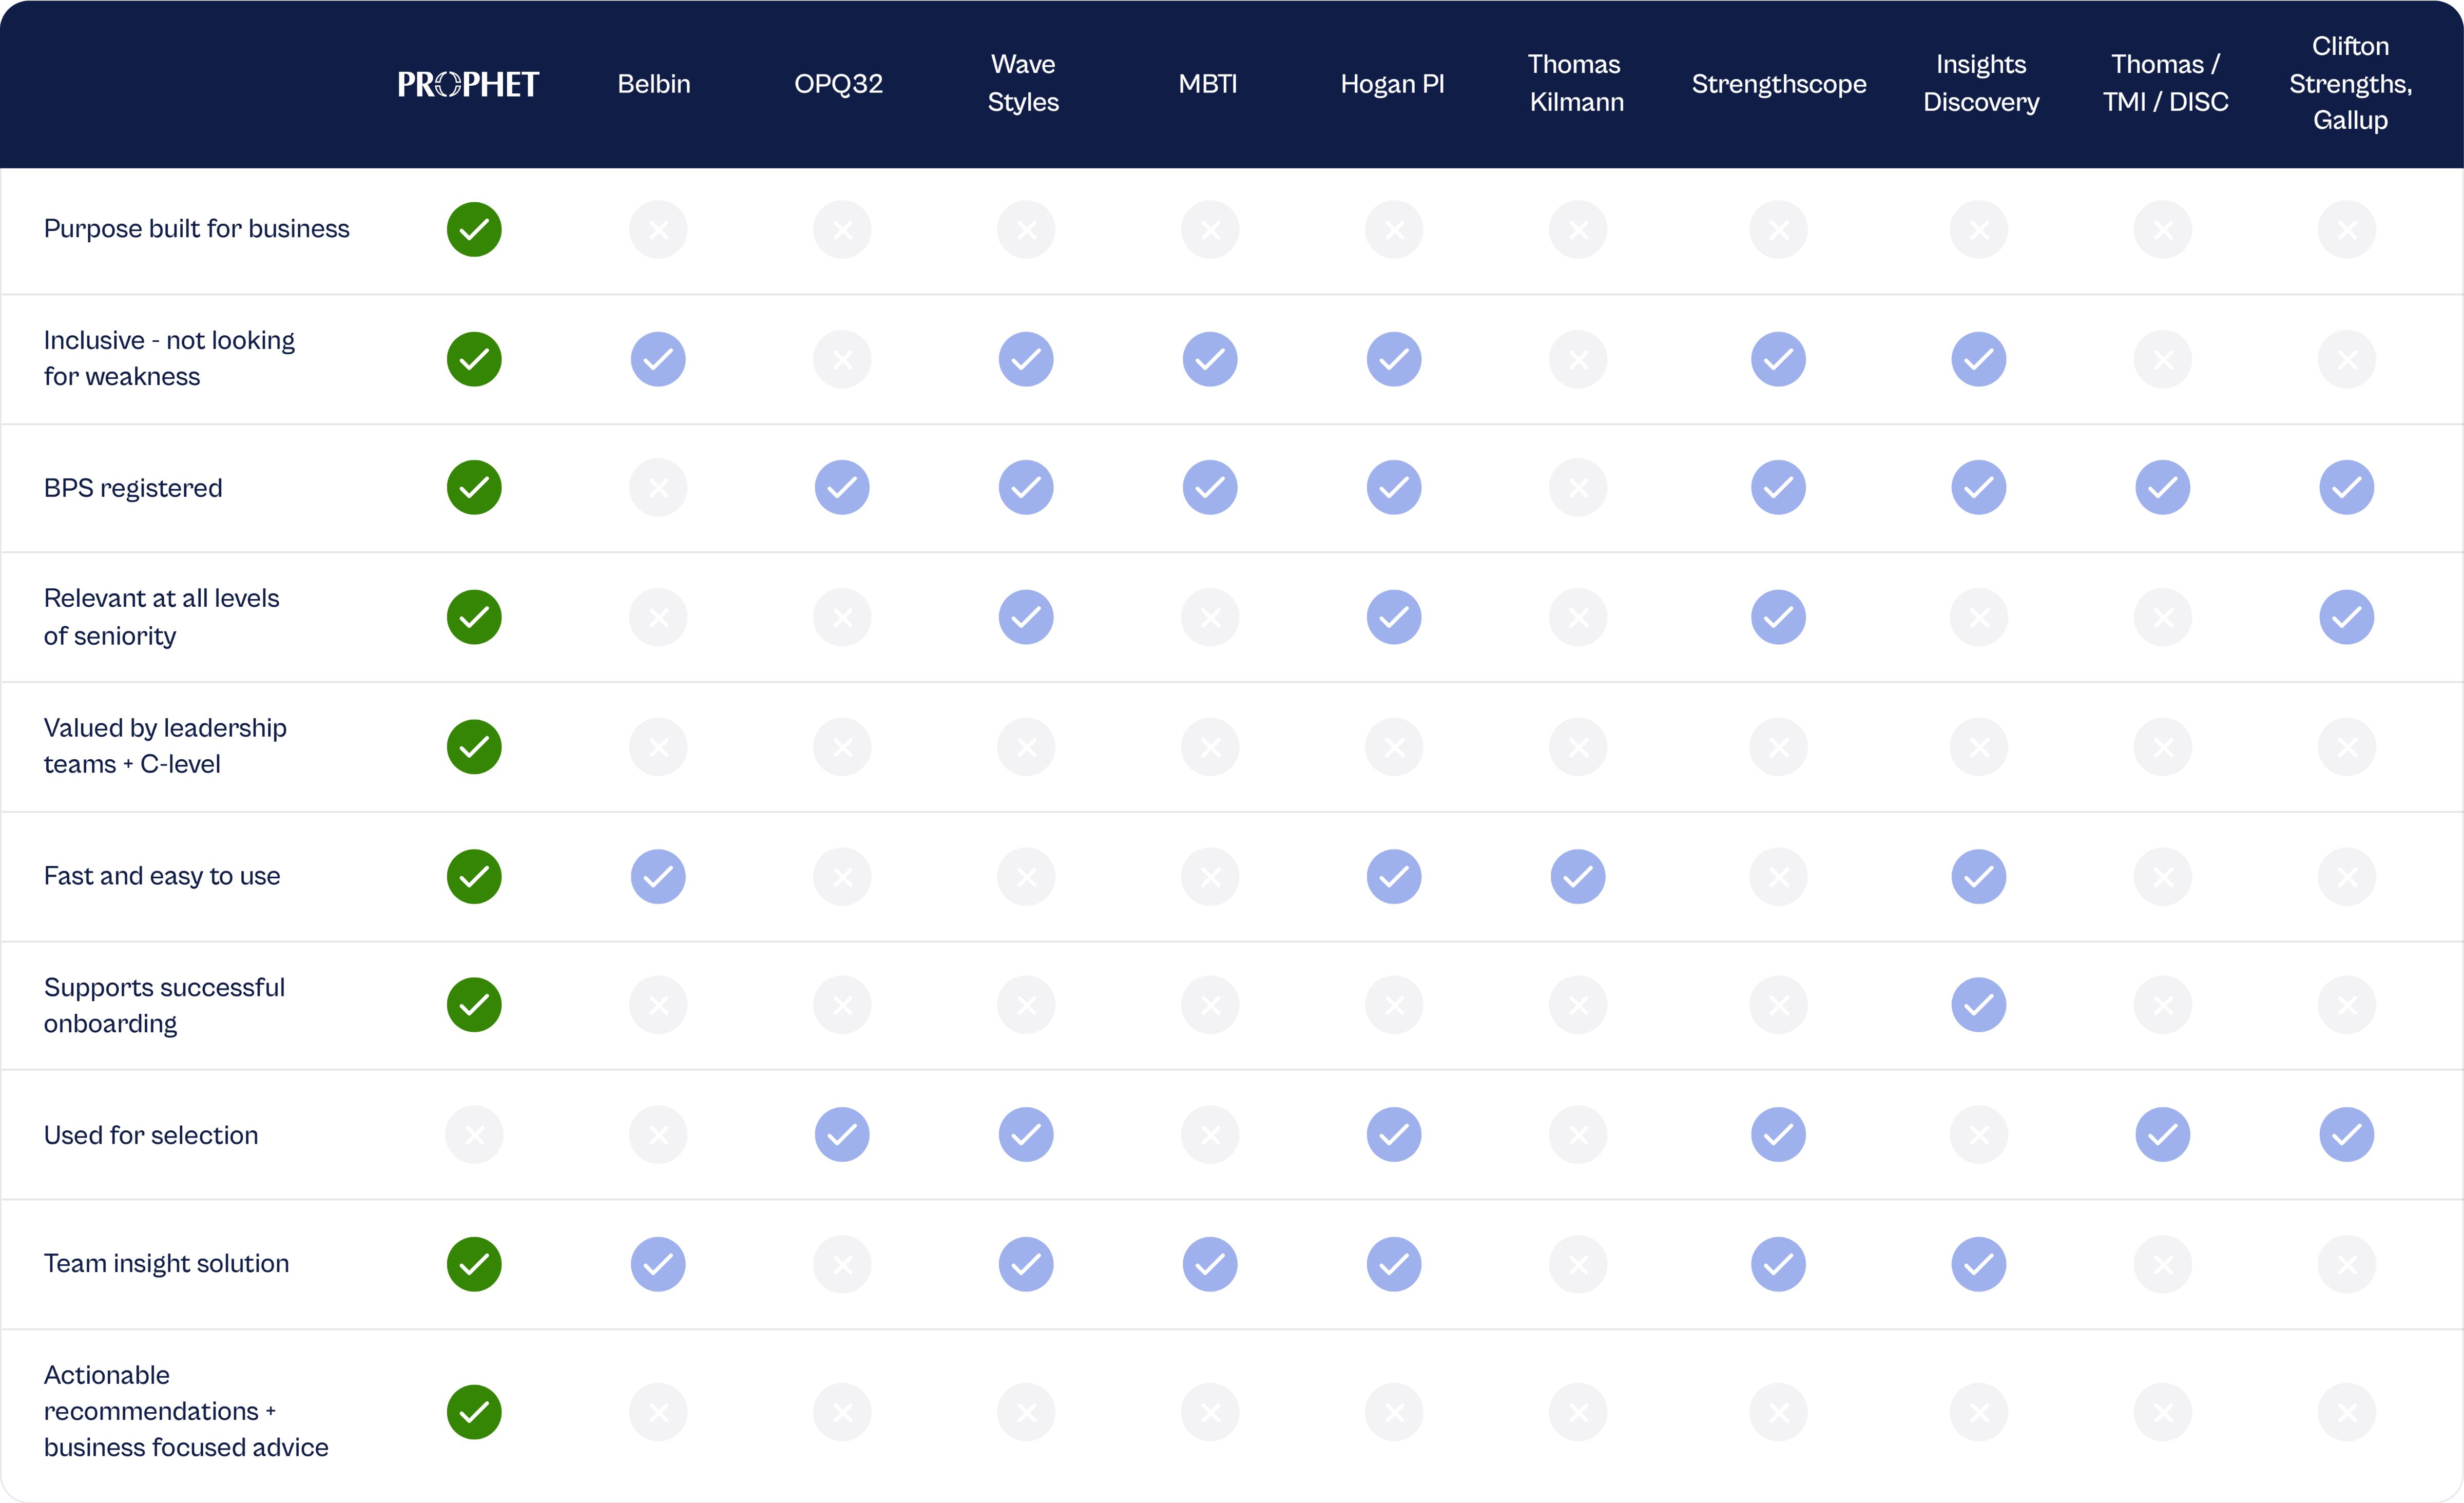Click Belbin cross for Purpose built for business
Image resolution: width=2464 pixels, height=1503 pixels.
pos(658,230)
